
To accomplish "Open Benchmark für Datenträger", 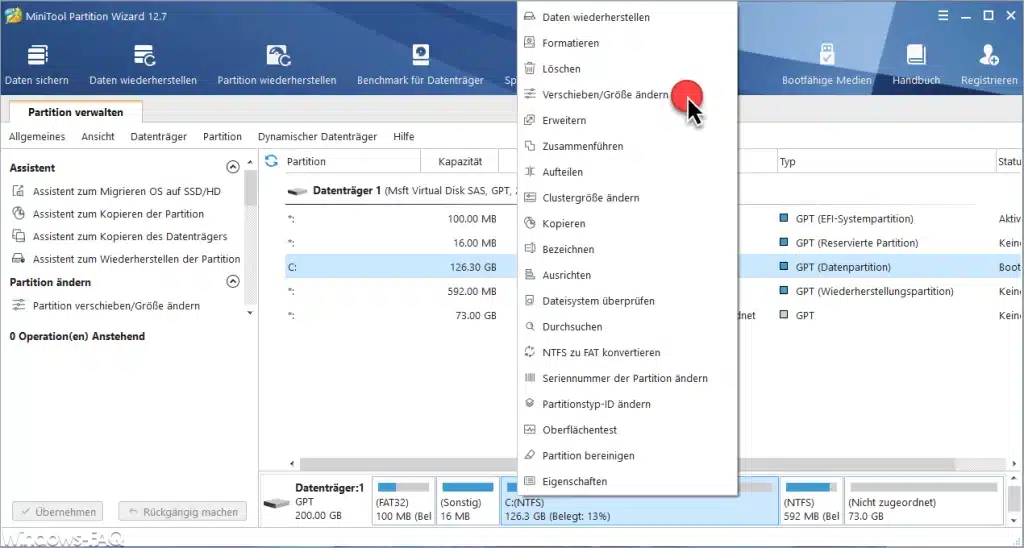I will point(421,65).
